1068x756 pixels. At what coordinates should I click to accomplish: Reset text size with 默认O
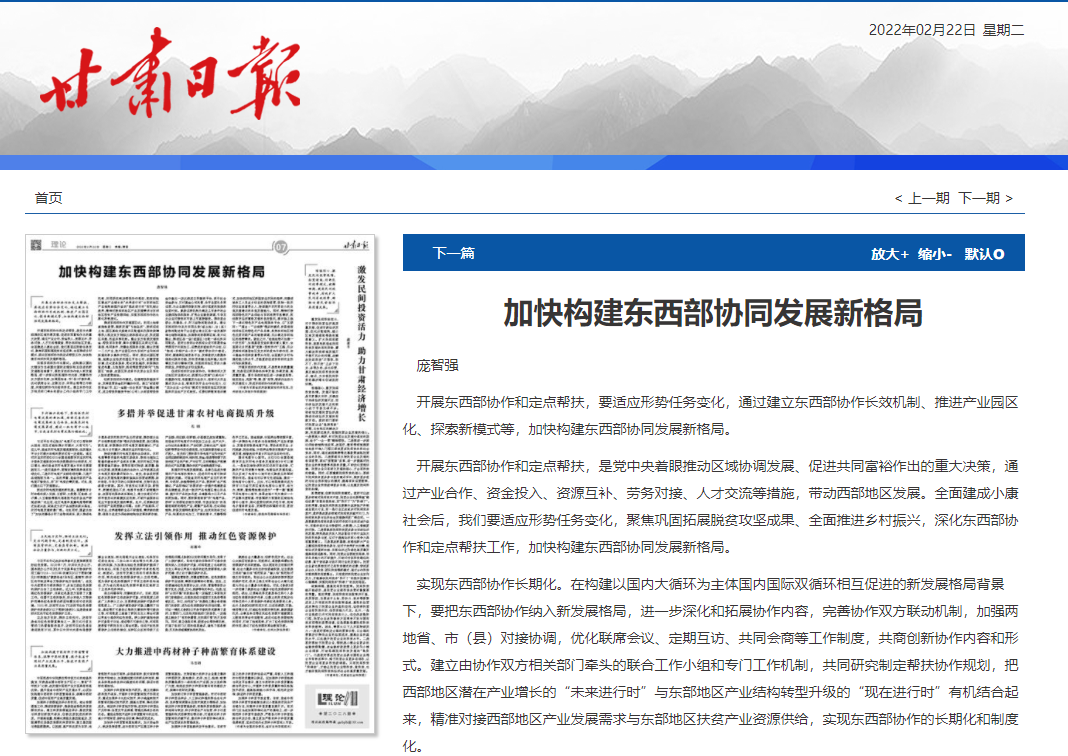(x=984, y=254)
